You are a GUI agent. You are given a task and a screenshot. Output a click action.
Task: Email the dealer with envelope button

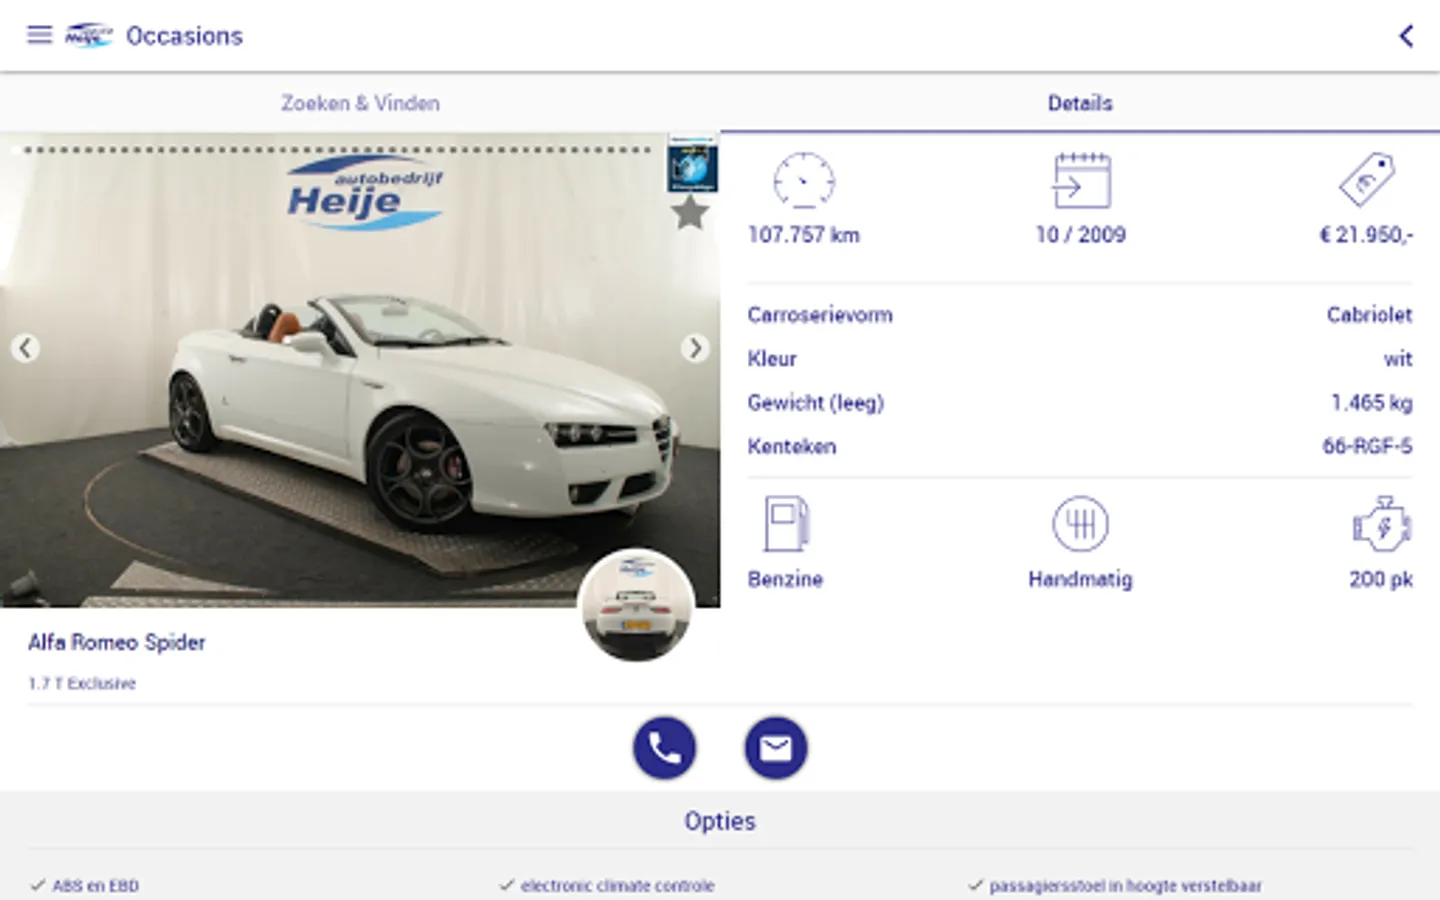[776, 748]
